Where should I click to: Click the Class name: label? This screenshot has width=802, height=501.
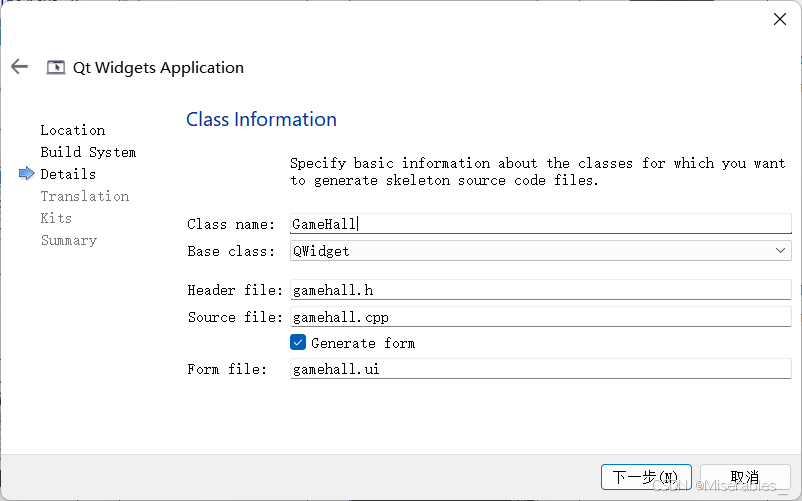point(231,224)
